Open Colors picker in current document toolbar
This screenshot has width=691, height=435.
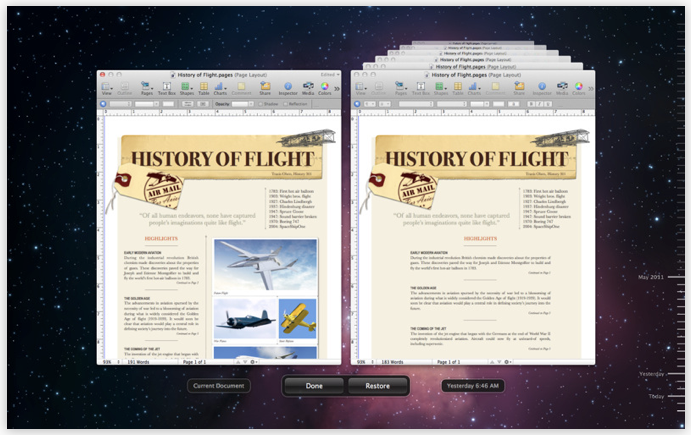325,88
